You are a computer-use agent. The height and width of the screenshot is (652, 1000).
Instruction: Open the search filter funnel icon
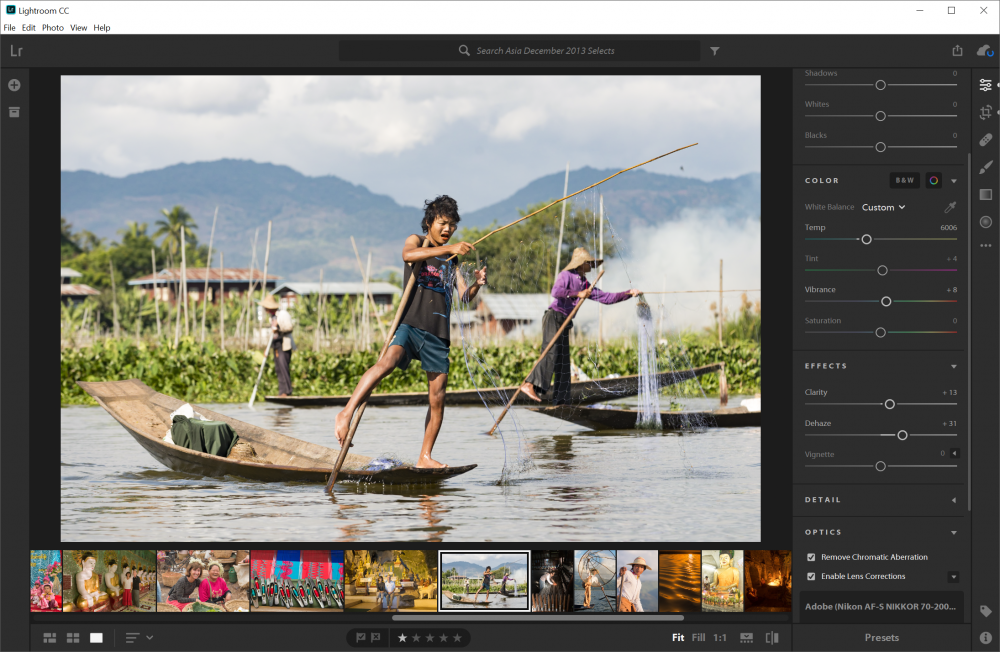715,51
